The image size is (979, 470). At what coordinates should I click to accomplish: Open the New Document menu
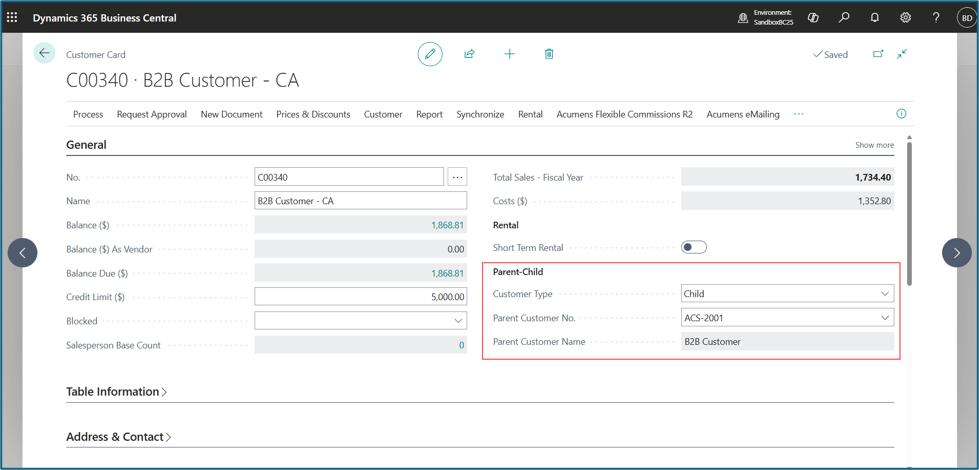232,114
